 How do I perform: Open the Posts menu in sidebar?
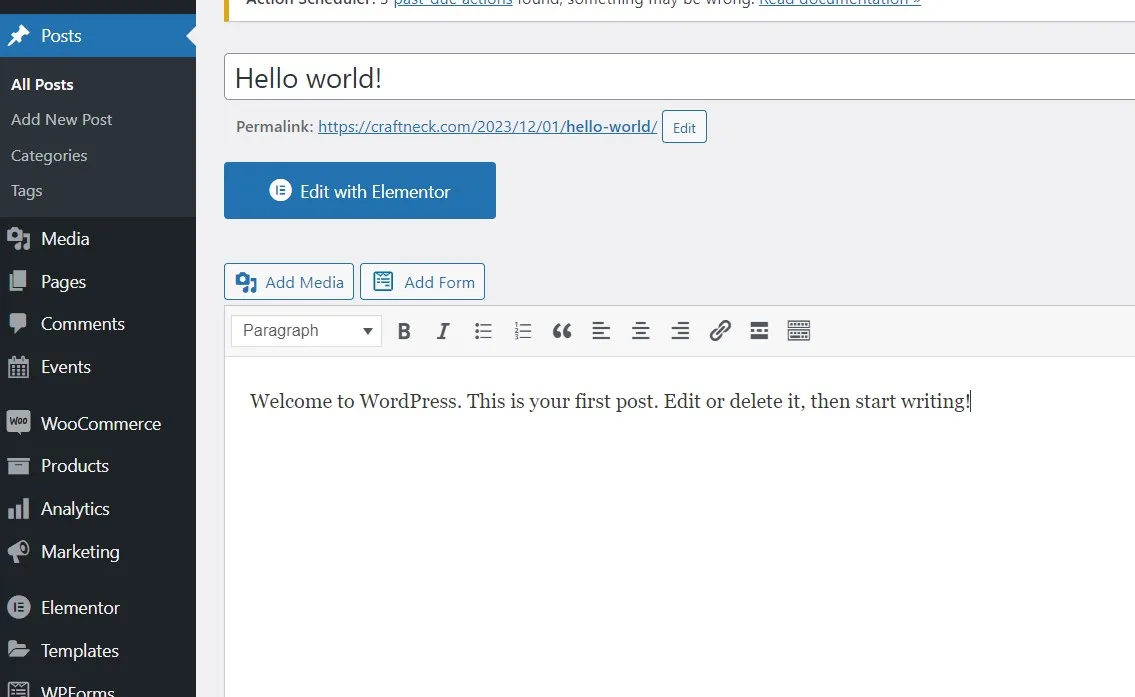pos(98,35)
